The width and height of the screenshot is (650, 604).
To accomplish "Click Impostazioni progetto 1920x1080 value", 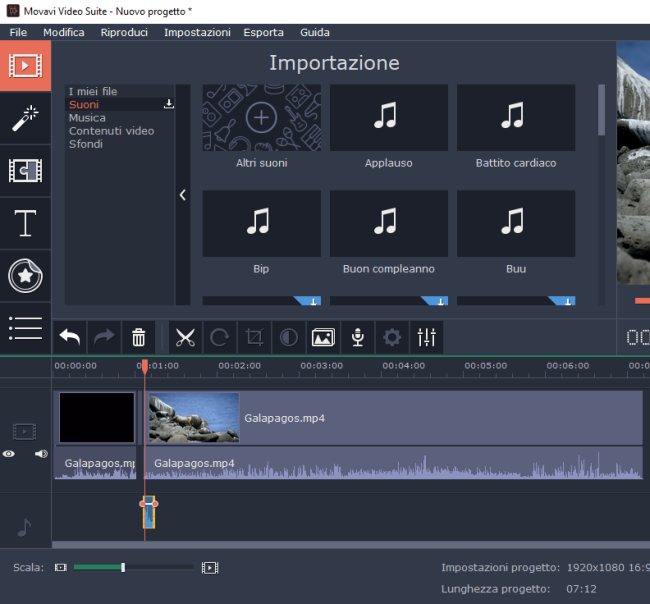I will pyautogui.click(x=608, y=568).
